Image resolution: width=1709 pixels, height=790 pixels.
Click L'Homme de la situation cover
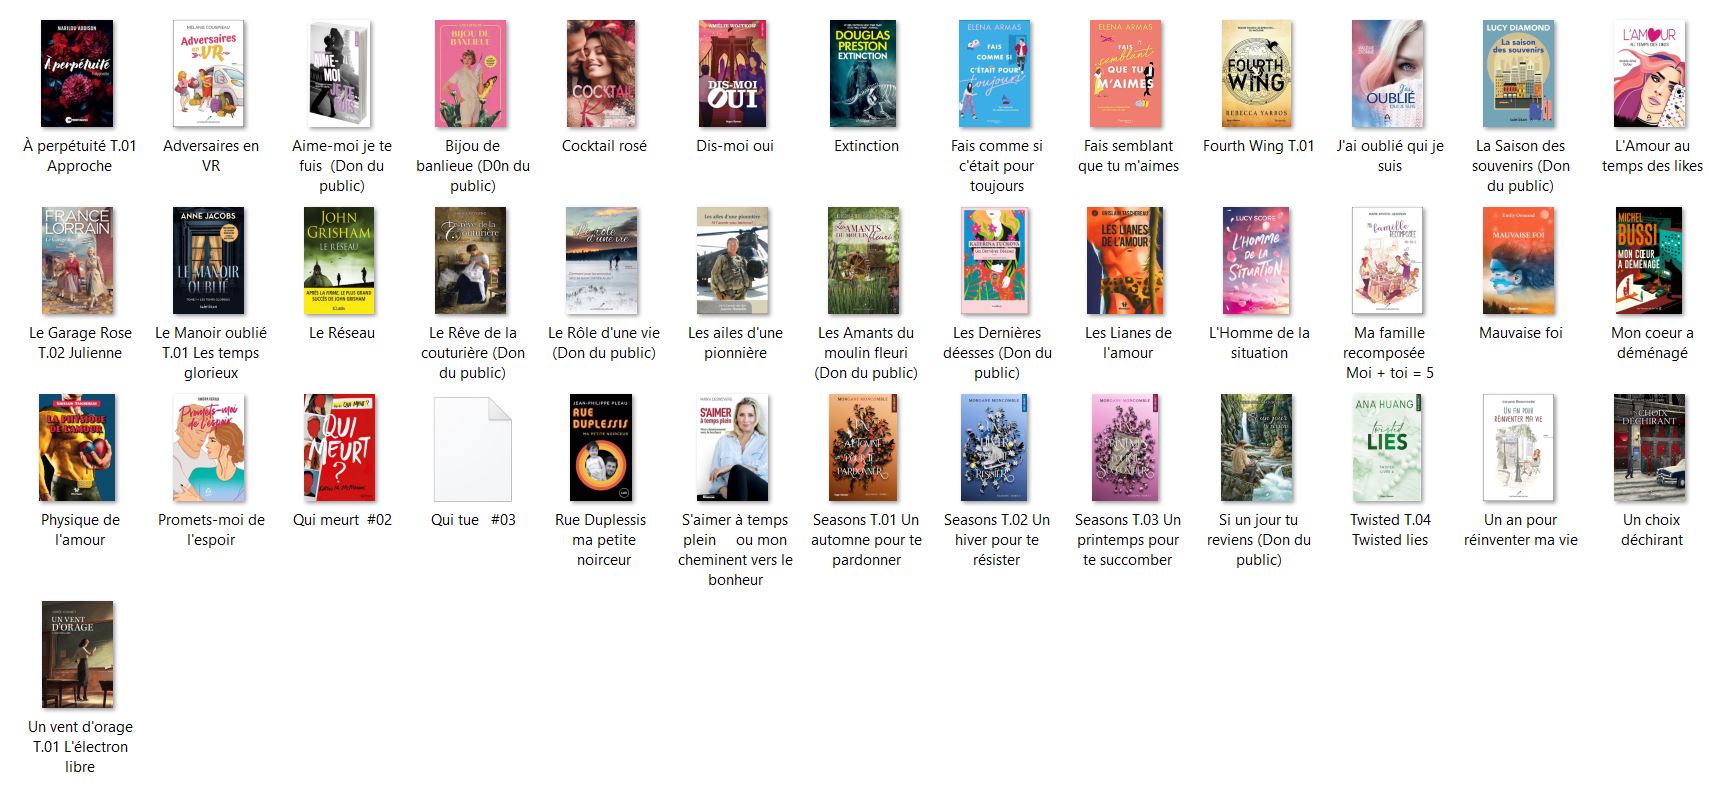coord(1257,261)
